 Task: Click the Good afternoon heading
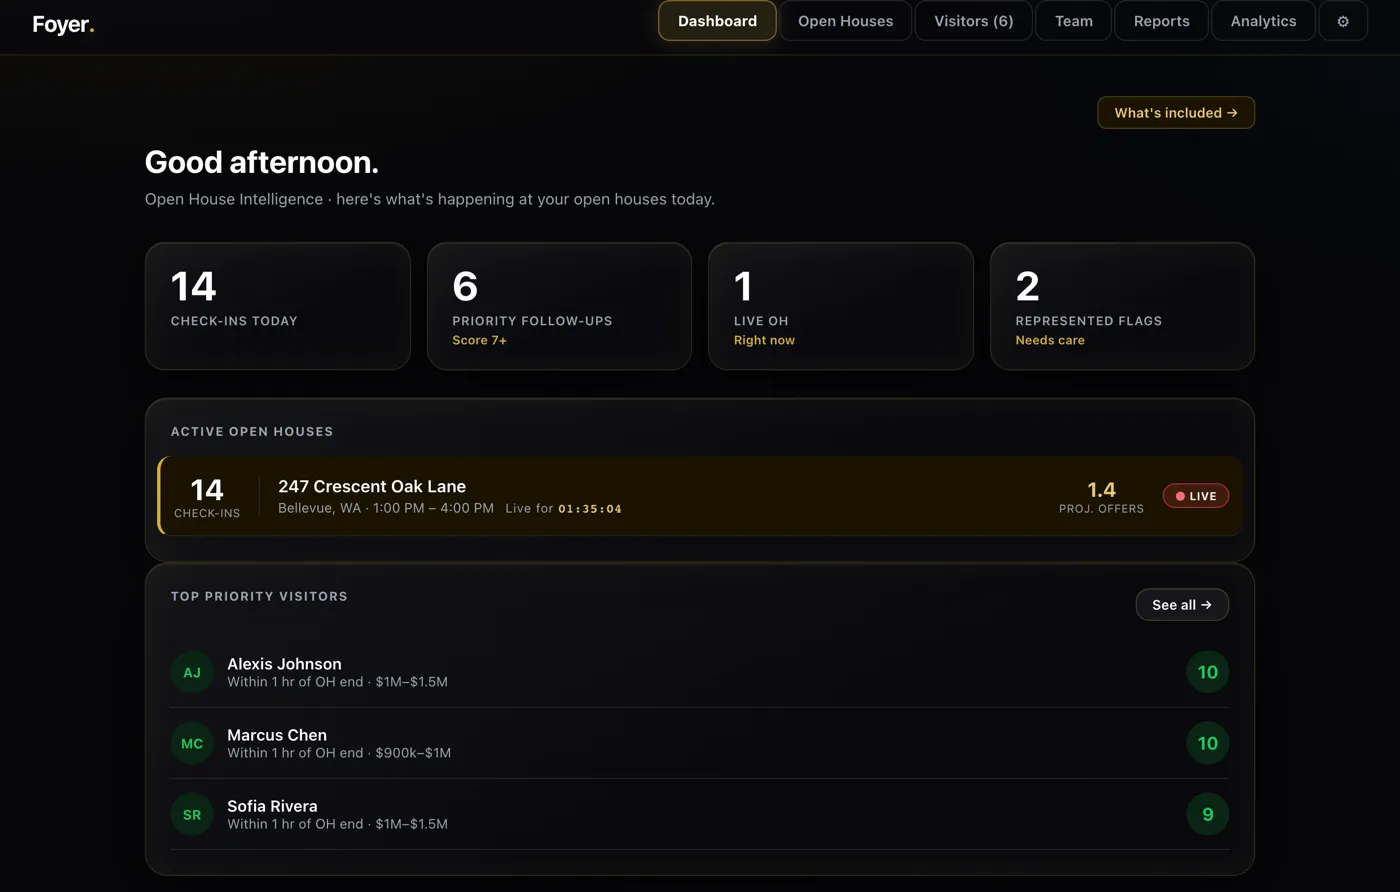click(x=262, y=162)
